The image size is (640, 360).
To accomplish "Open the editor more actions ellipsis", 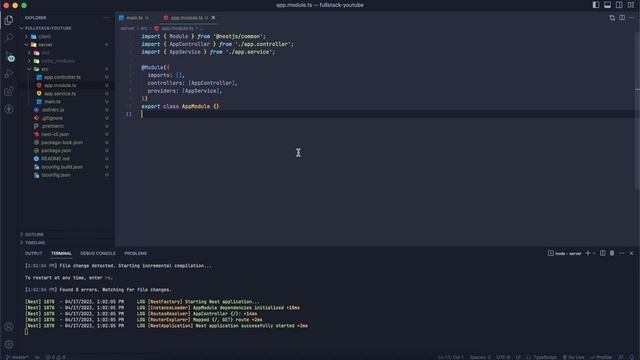I will click(631, 18).
